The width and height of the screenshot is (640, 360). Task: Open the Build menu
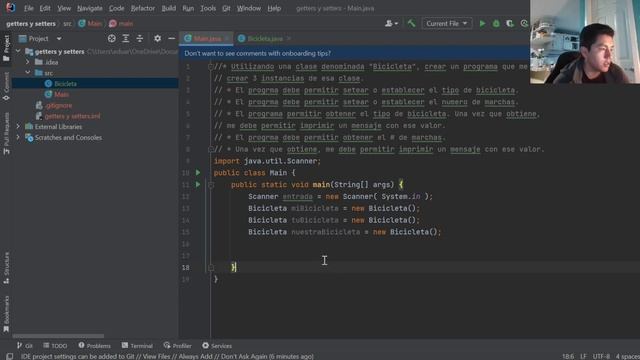169,8
